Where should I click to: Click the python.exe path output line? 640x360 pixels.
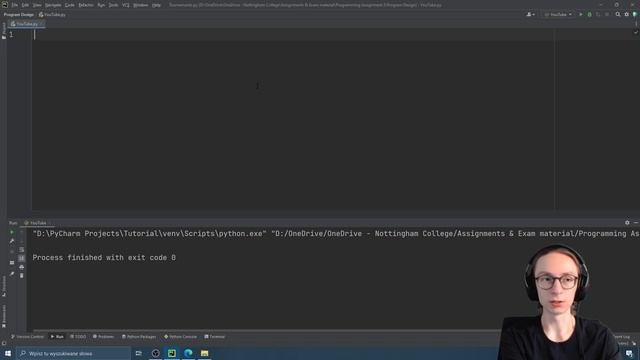(x=336, y=234)
